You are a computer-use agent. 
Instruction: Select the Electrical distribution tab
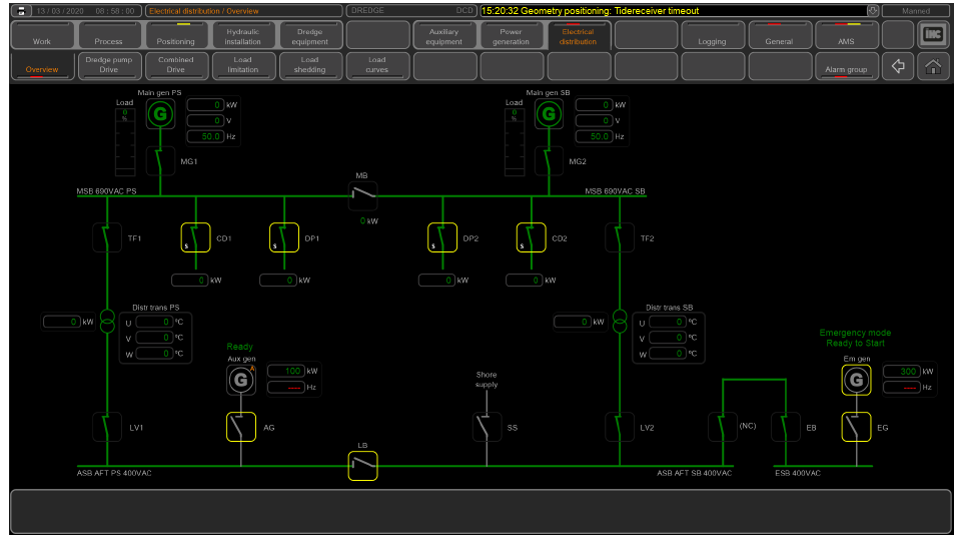[x=578, y=35]
